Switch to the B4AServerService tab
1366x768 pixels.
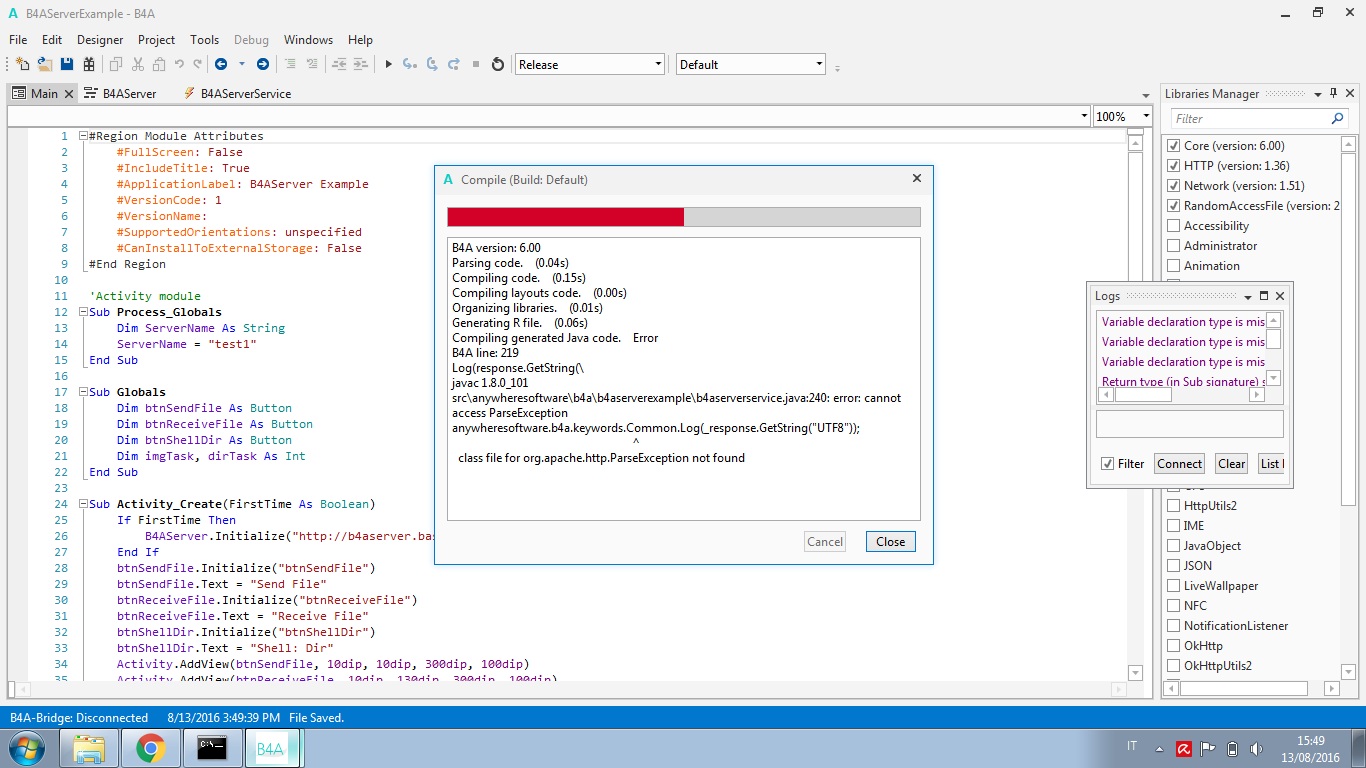(238, 94)
